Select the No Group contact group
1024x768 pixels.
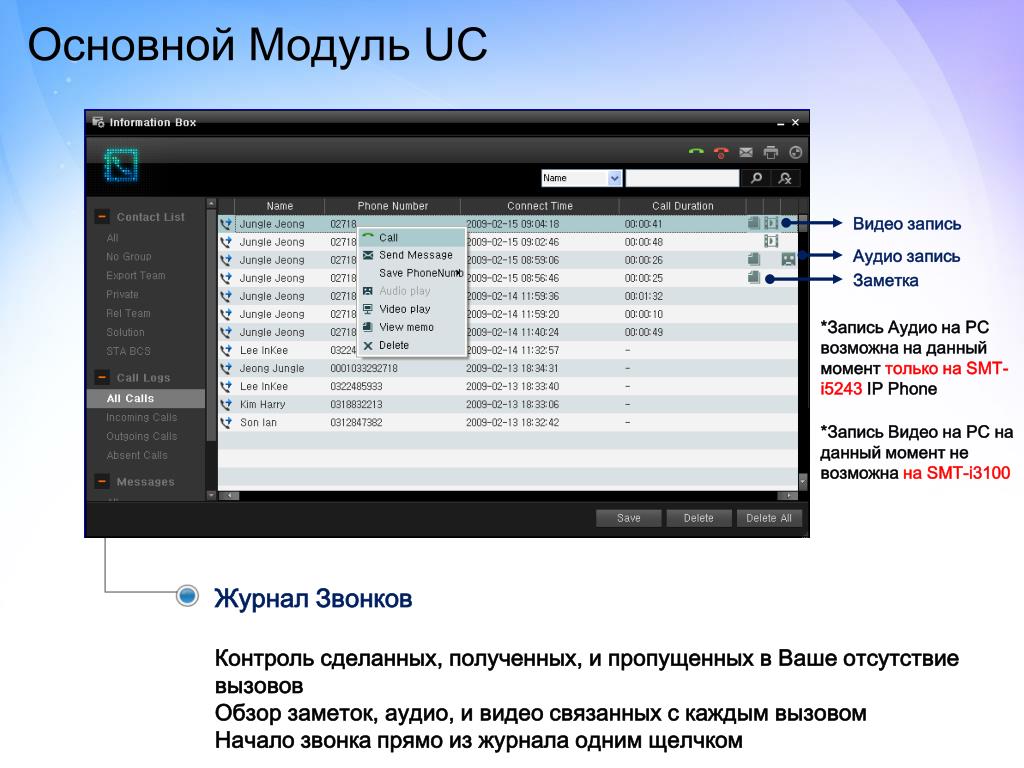coord(129,257)
